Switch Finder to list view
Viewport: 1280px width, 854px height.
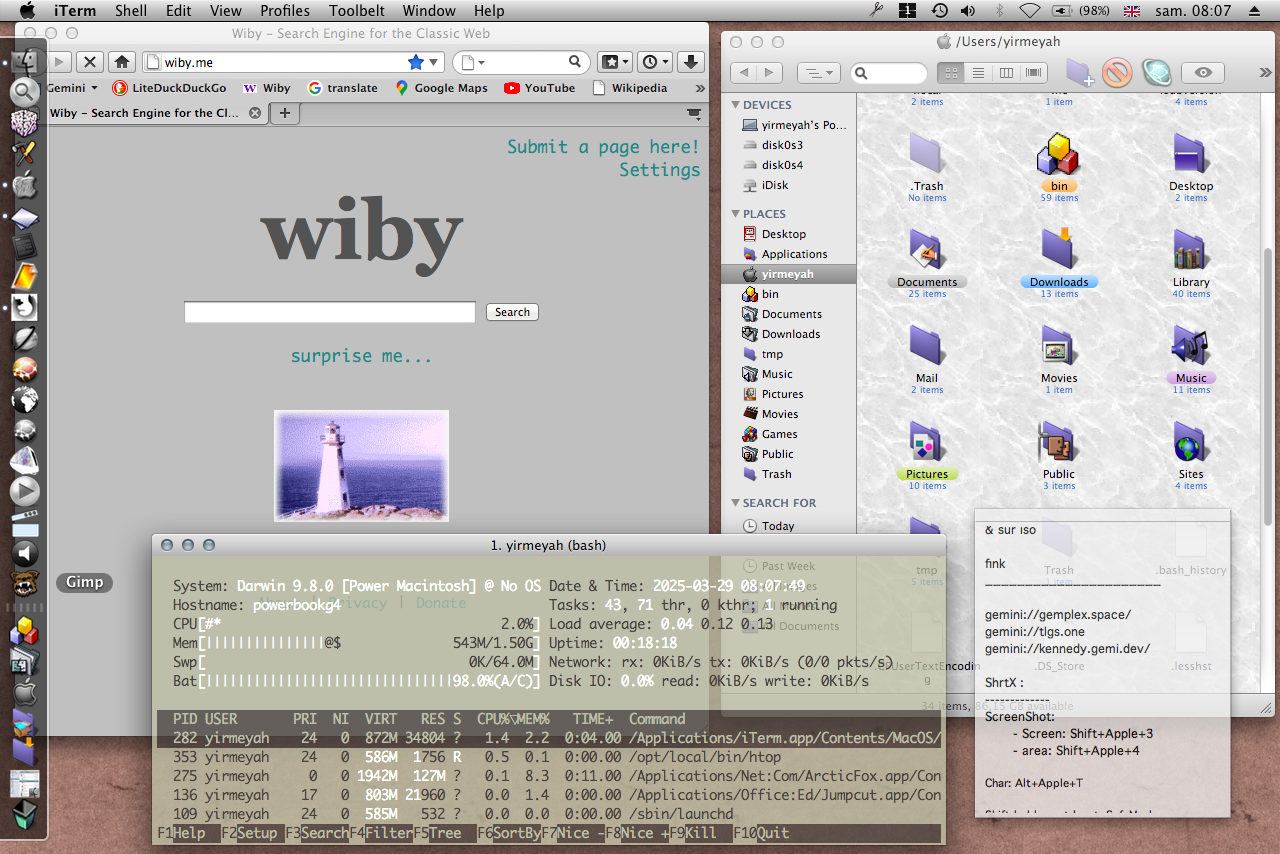pos(979,73)
